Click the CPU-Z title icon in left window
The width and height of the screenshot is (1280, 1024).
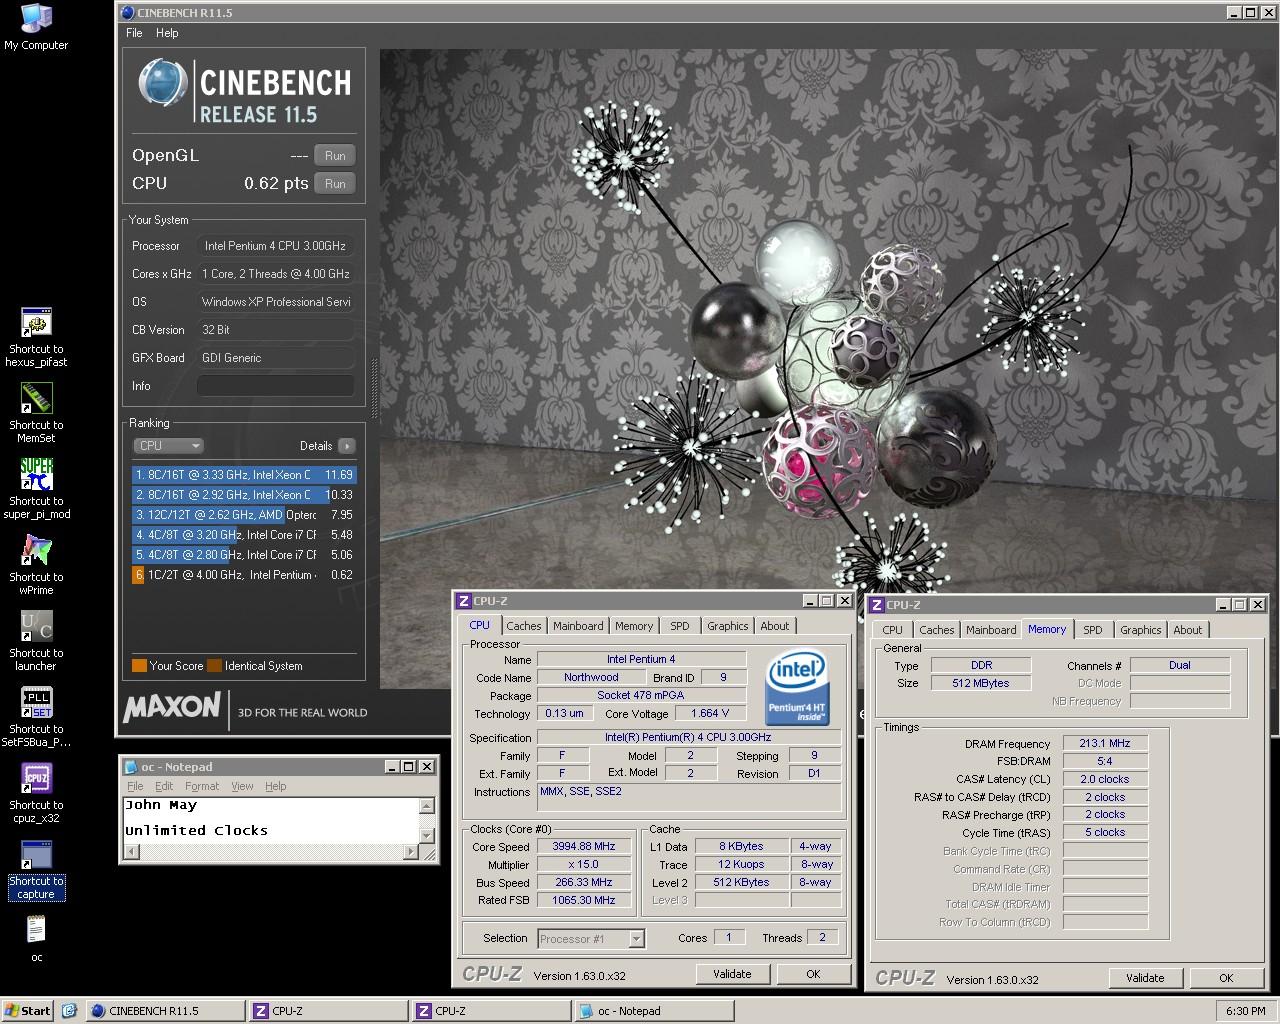[x=463, y=601]
